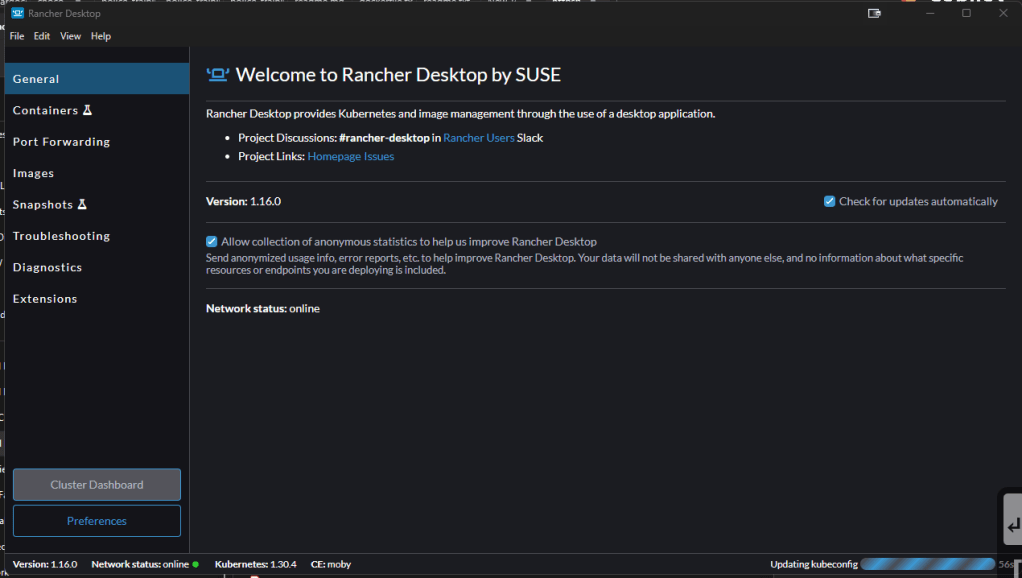Open the Issues project link
This screenshot has width=1022, height=578.
pyautogui.click(x=379, y=156)
